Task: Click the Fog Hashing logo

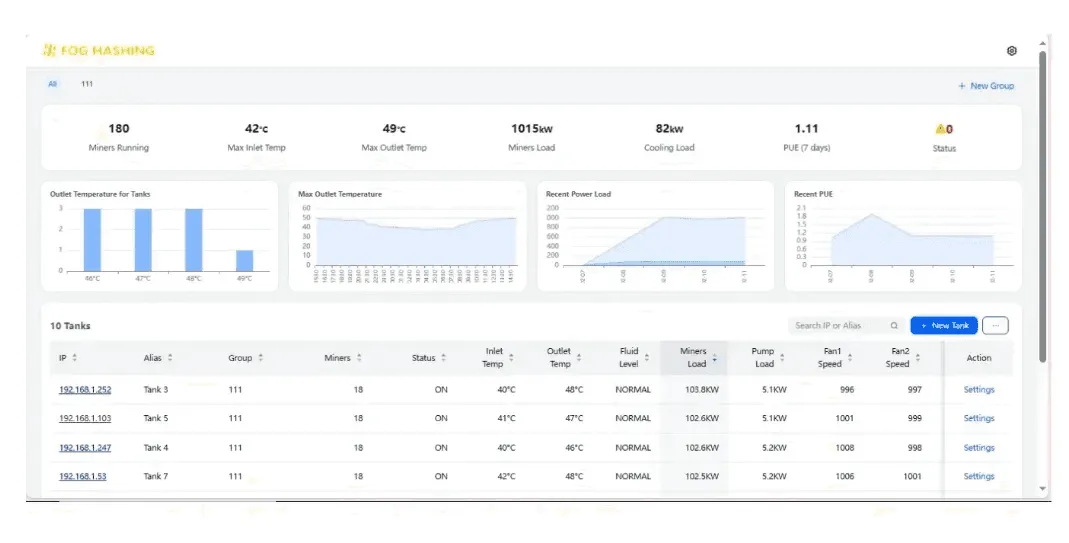Action: tap(98, 50)
